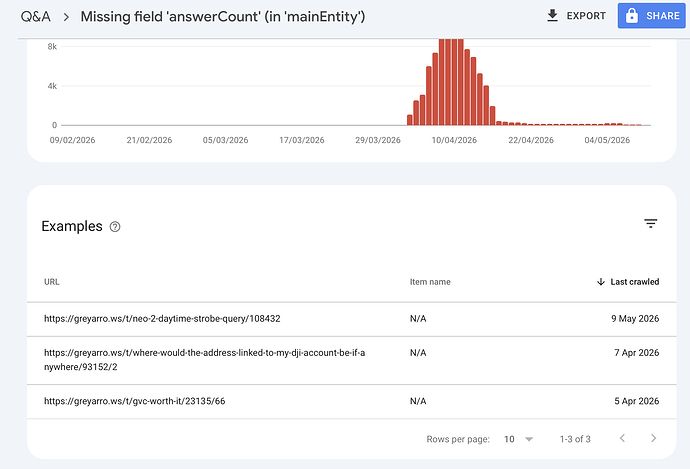
Task: Go back to the Q&A breadcrumb
Action: 36,17
